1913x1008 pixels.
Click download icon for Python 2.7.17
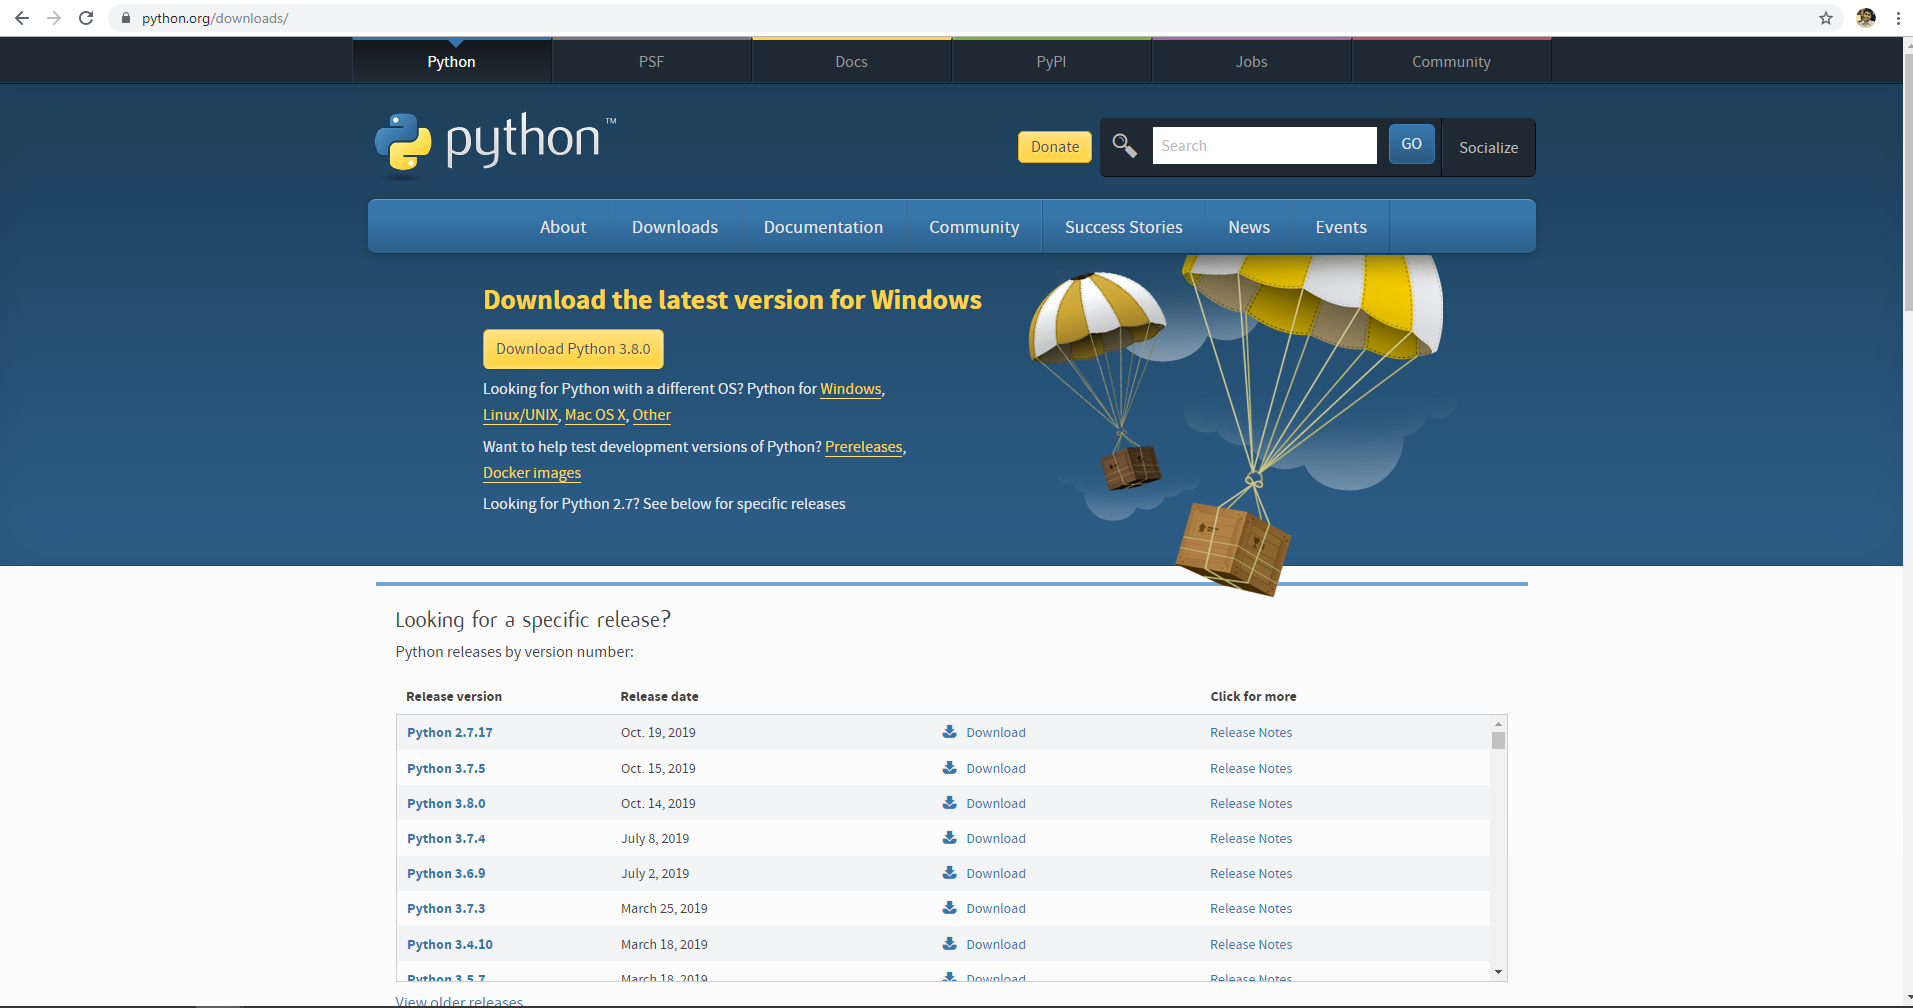pyautogui.click(x=950, y=732)
